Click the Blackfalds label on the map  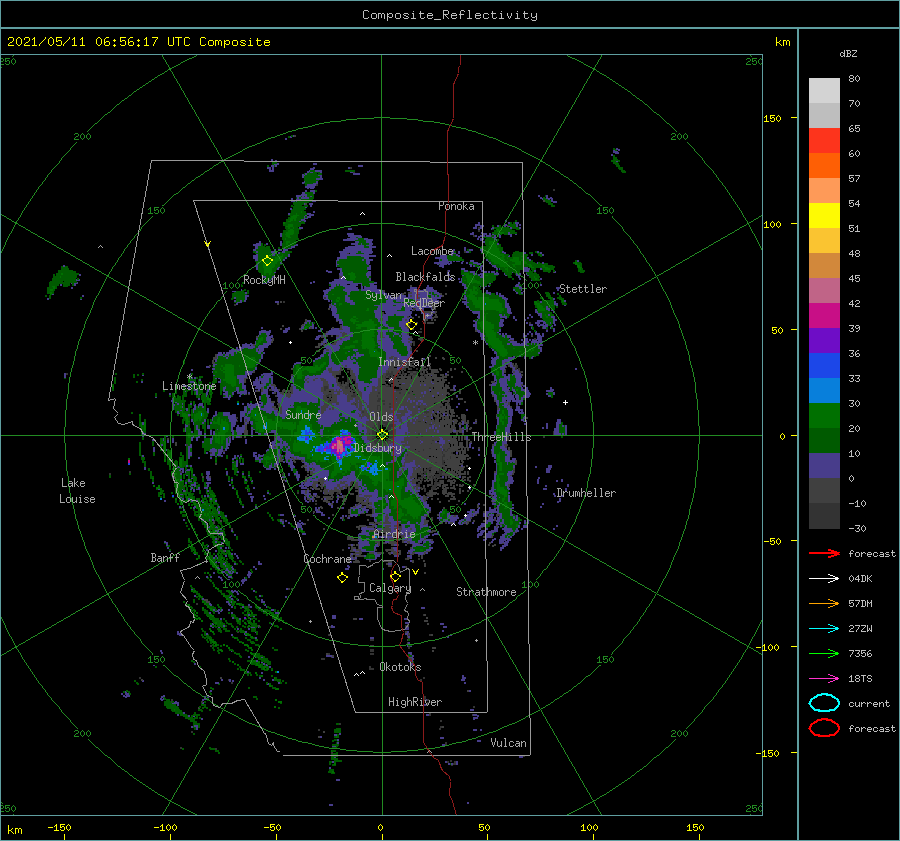pyautogui.click(x=425, y=277)
